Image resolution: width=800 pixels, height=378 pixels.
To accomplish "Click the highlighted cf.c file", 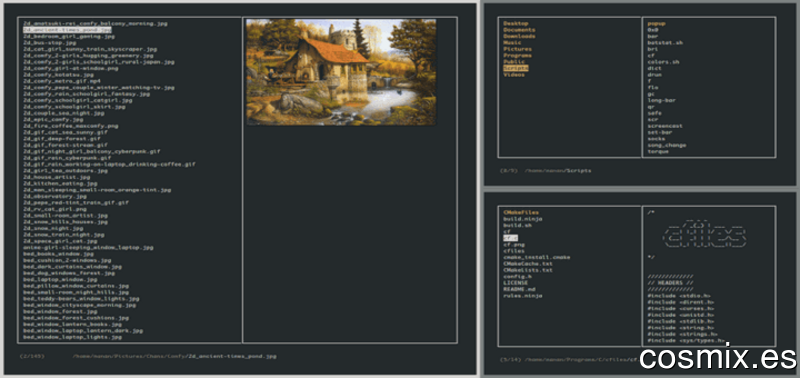I will [511, 238].
